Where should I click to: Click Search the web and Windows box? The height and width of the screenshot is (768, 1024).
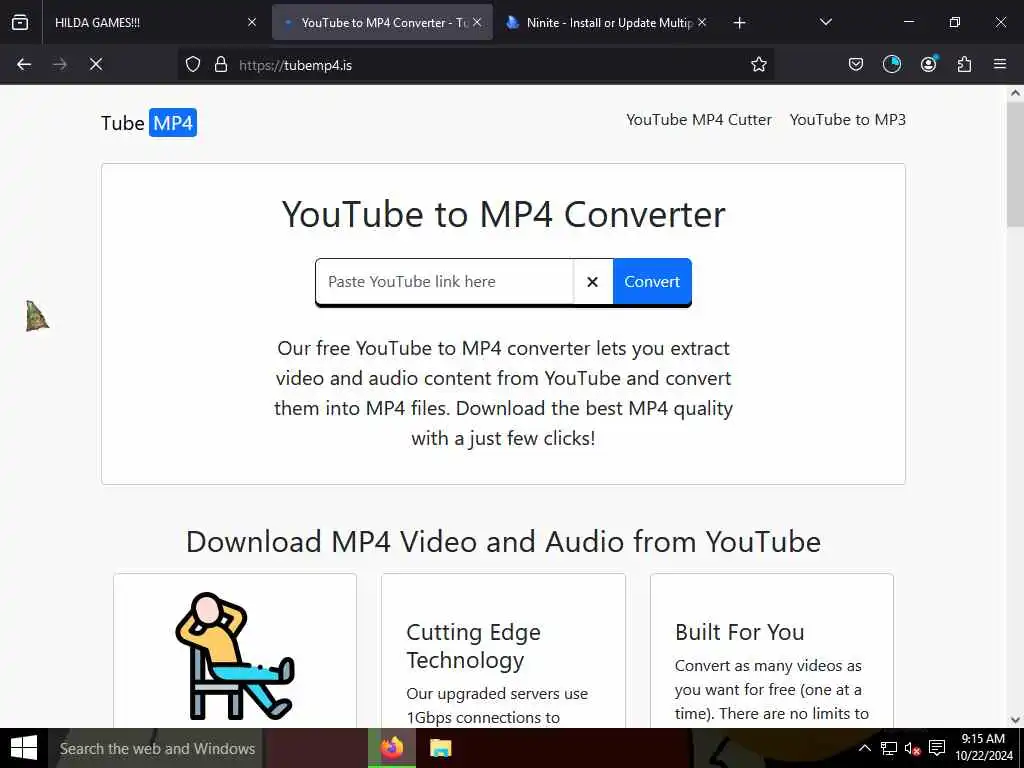(x=155, y=748)
